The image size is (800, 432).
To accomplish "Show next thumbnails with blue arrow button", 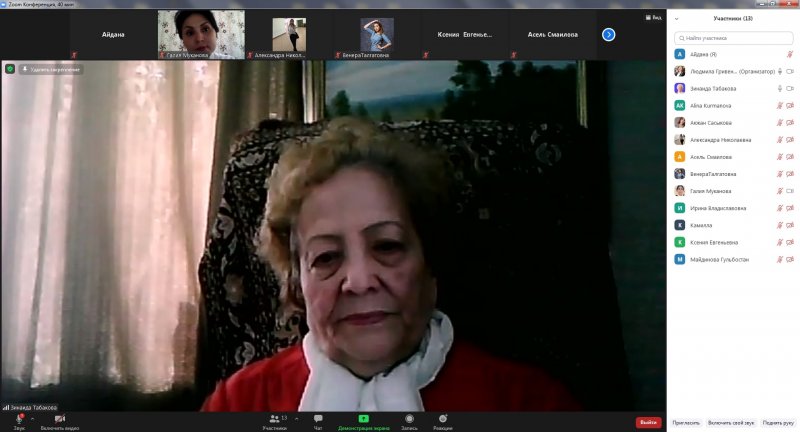I will click(x=608, y=35).
